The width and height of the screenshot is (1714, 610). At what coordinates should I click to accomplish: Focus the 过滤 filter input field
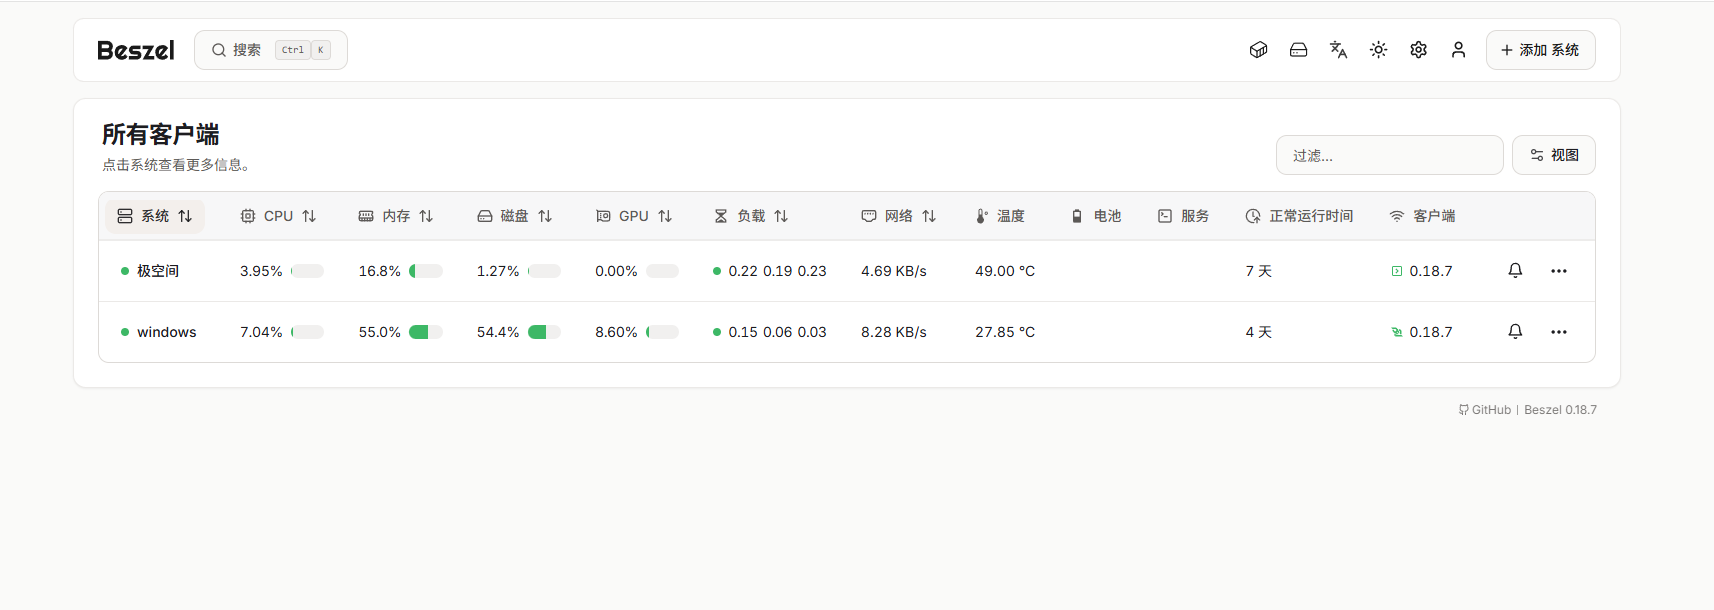click(x=1389, y=155)
